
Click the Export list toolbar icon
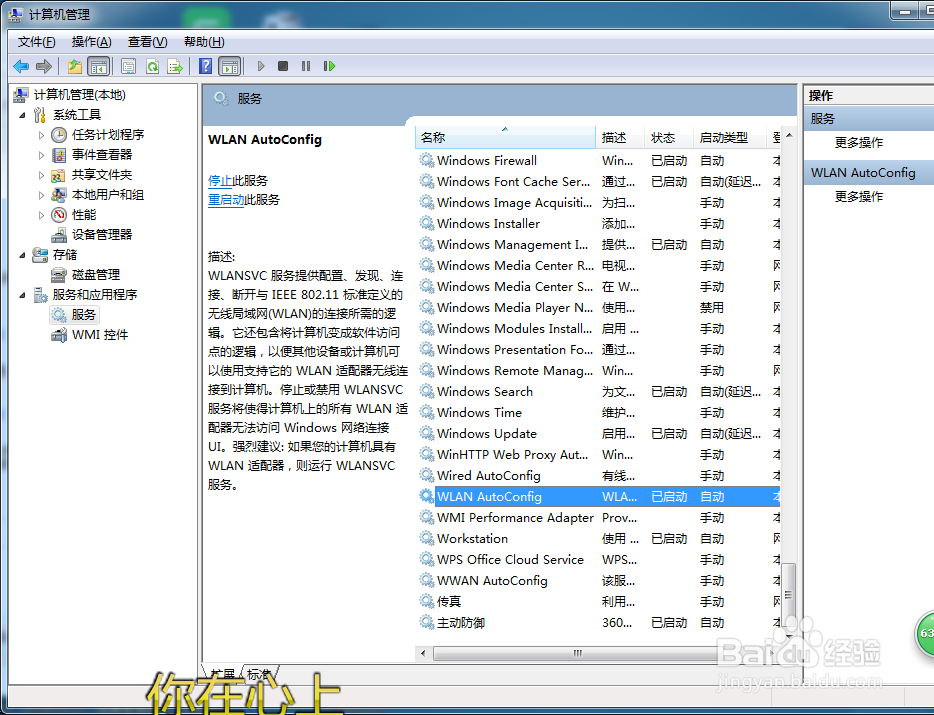coord(175,66)
